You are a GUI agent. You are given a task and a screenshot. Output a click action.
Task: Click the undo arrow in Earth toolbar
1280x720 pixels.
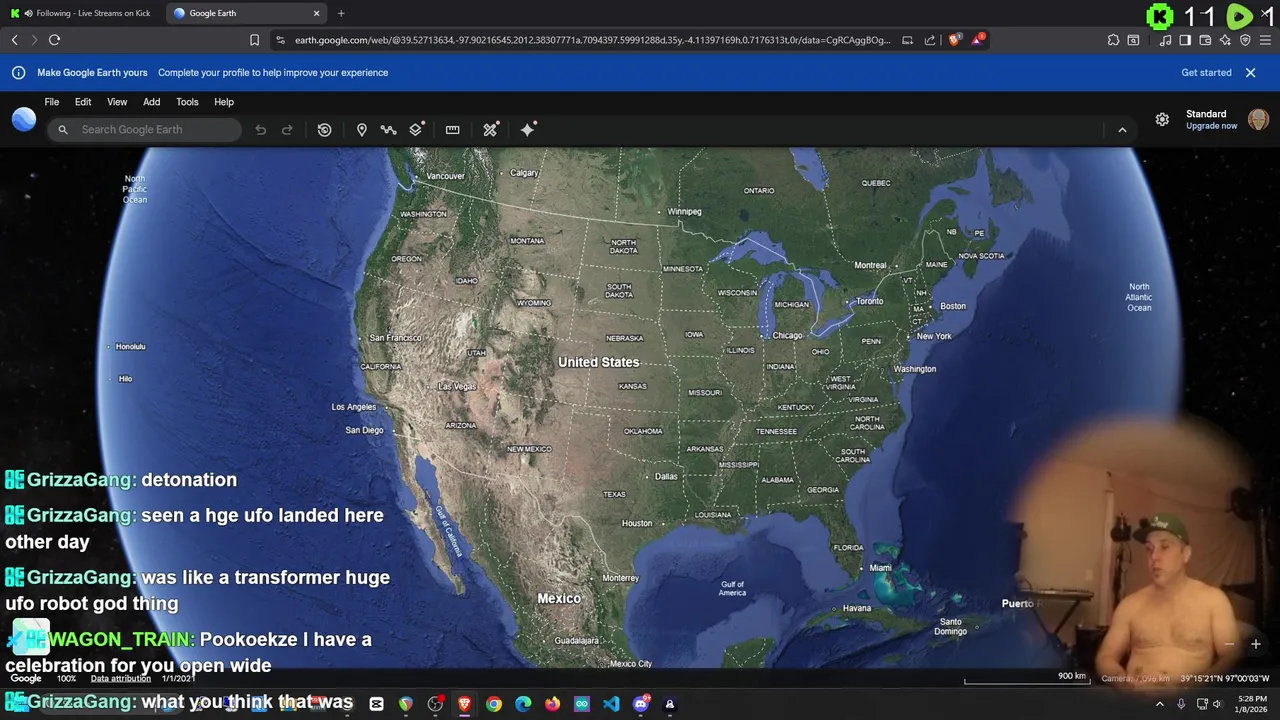click(x=260, y=130)
